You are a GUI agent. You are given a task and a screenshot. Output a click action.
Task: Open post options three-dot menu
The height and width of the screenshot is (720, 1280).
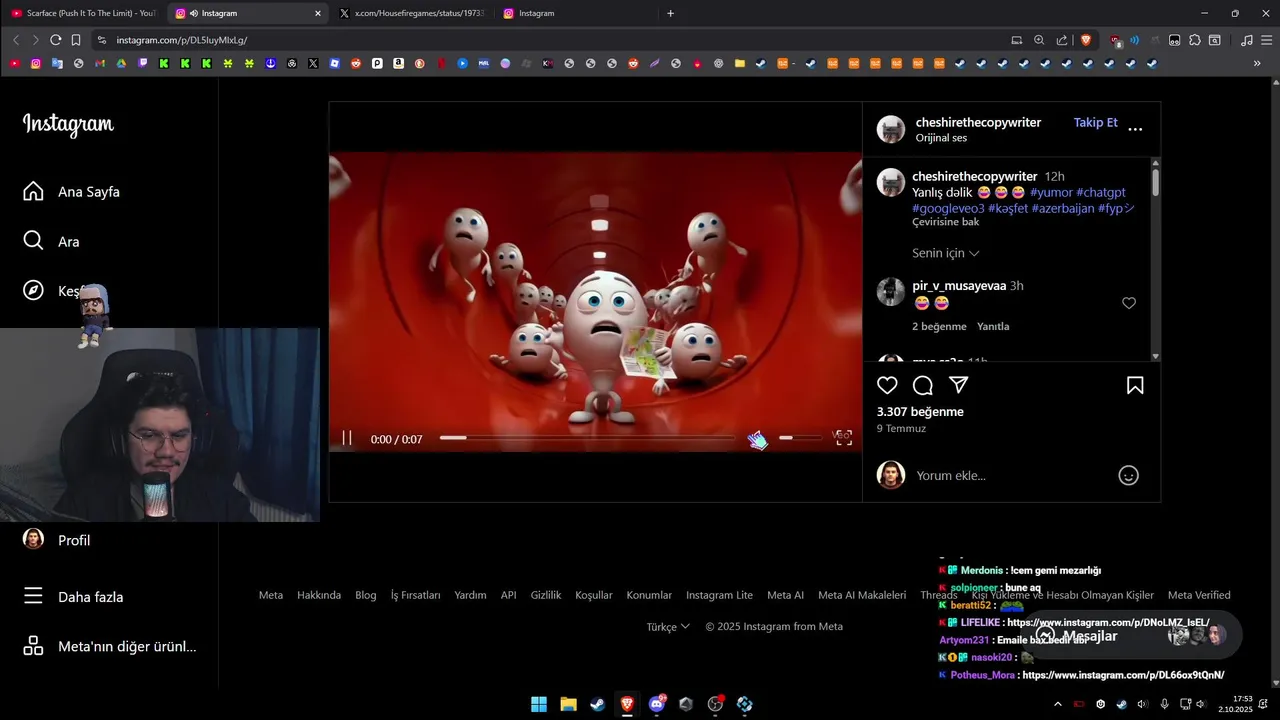1135,129
